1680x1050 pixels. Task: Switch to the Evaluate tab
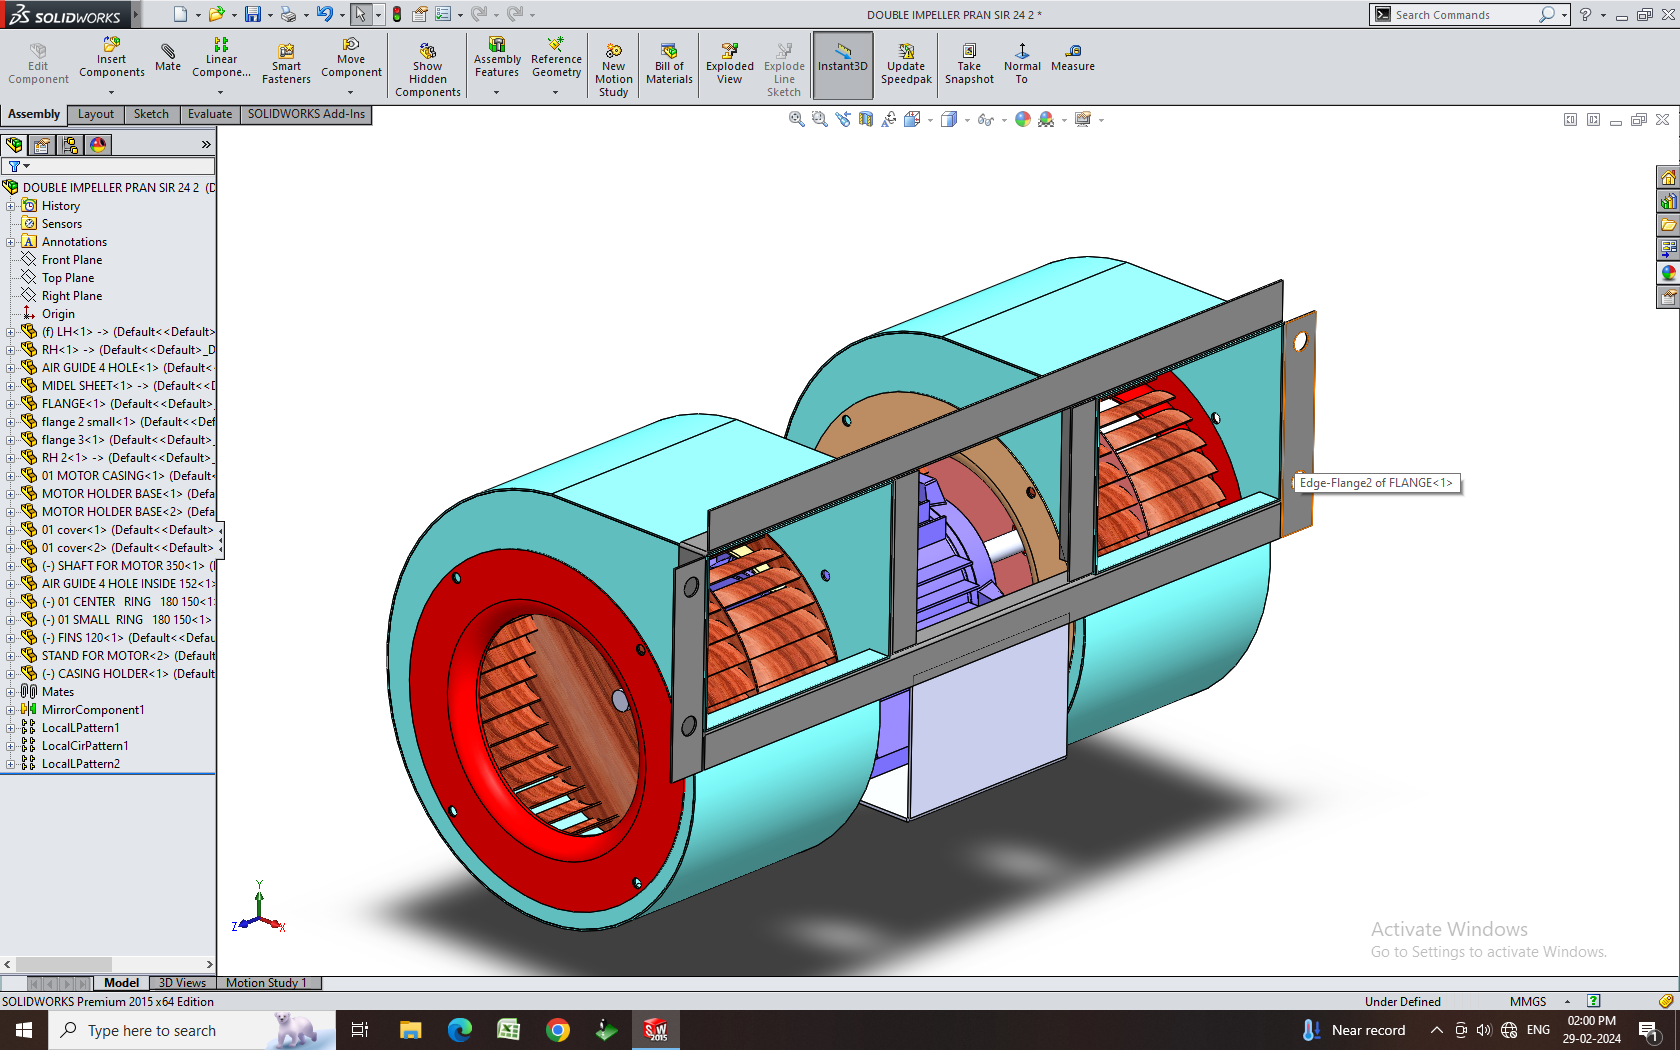pyautogui.click(x=209, y=114)
